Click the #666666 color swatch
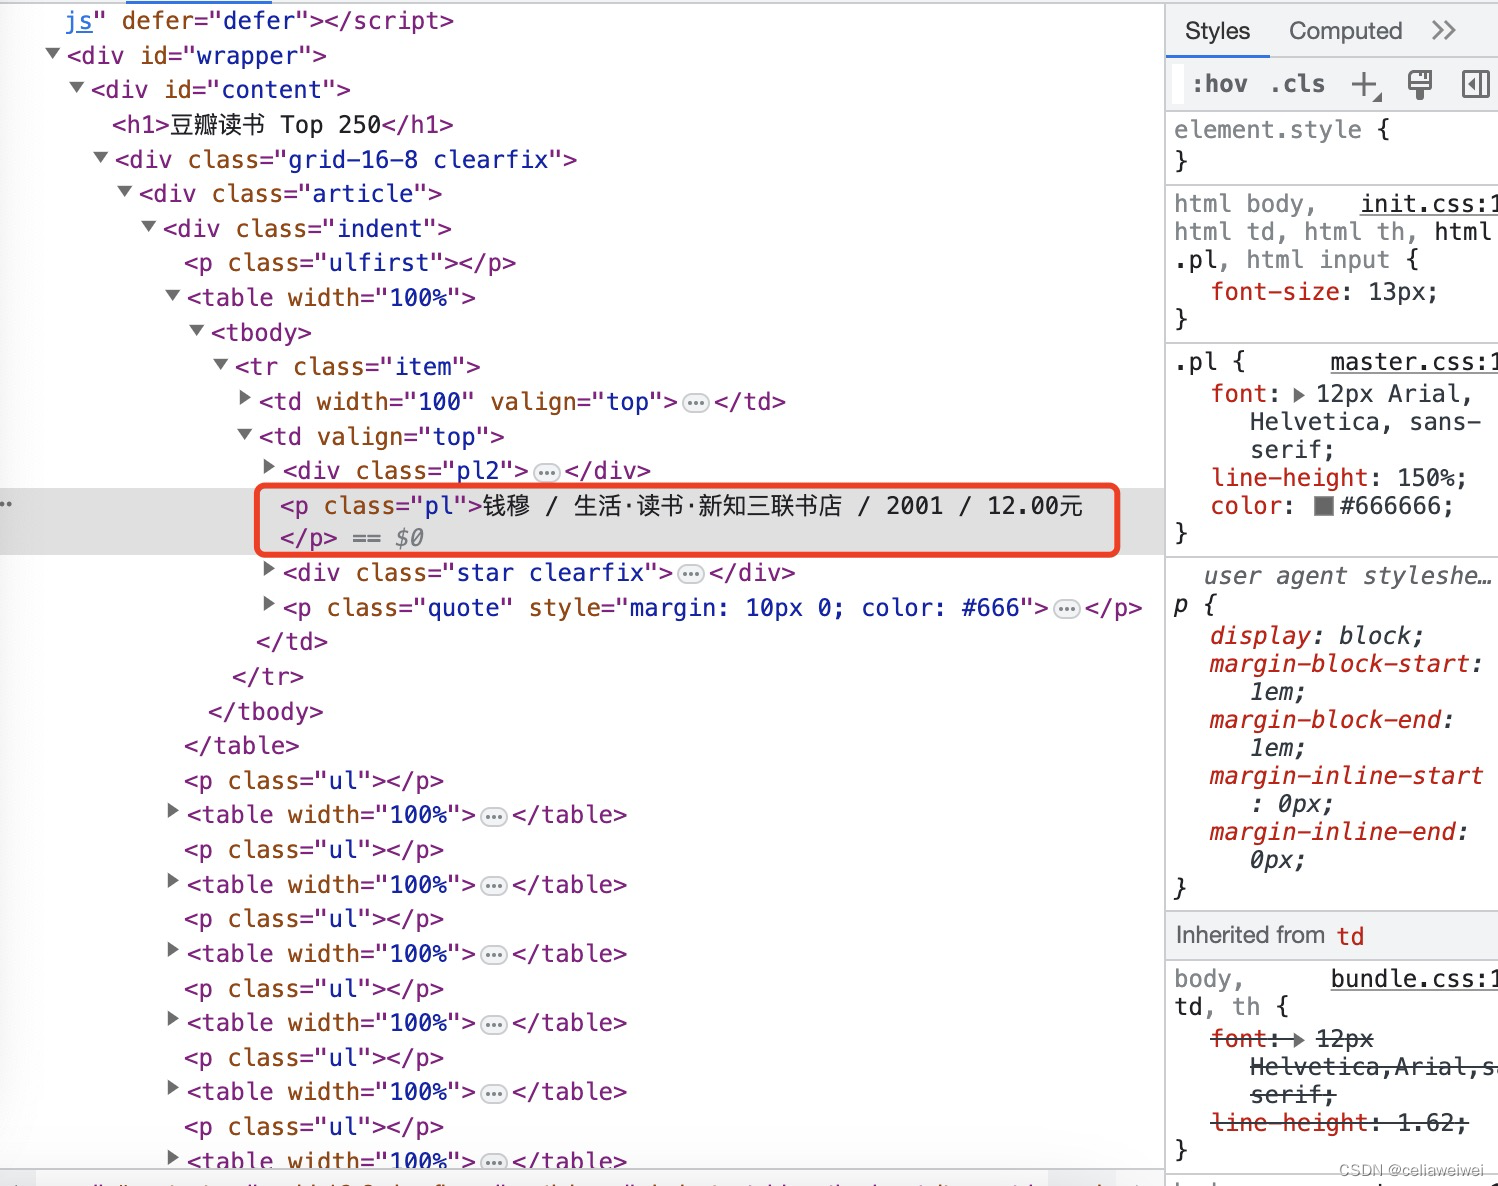This screenshot has height=1186, width=1498. pos(1324,506)
